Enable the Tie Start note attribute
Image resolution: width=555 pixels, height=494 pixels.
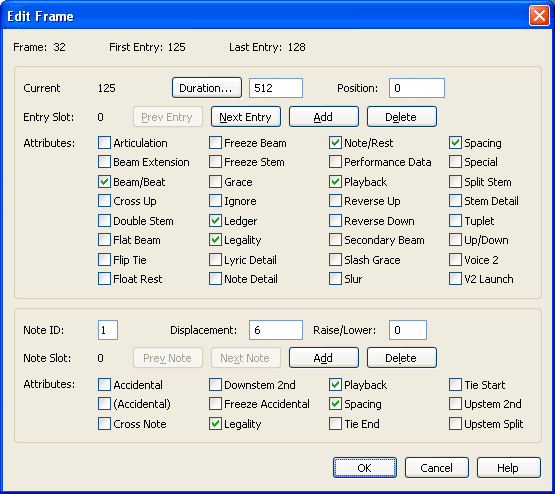pyautogui.click(x=456, y=385)
